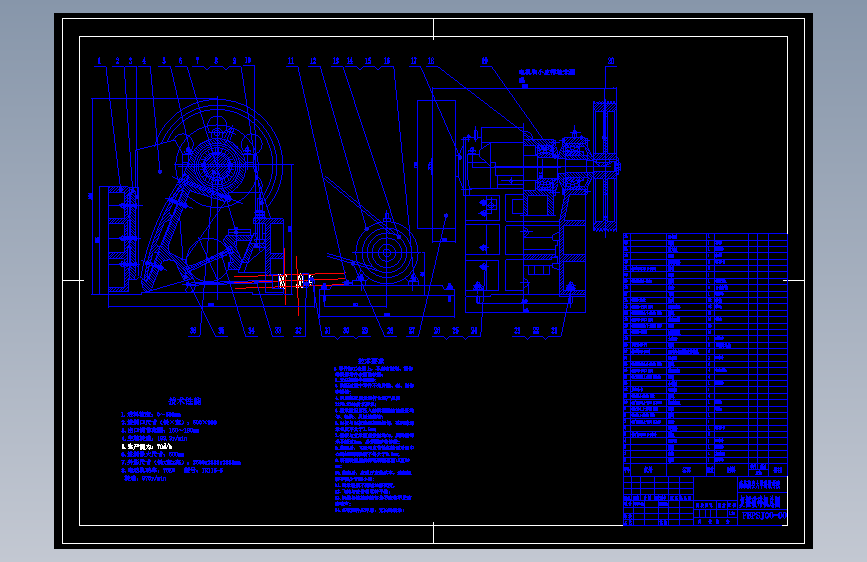Select part callout number 17
Screen dimensions: 867x562
(x=414, y=61)
